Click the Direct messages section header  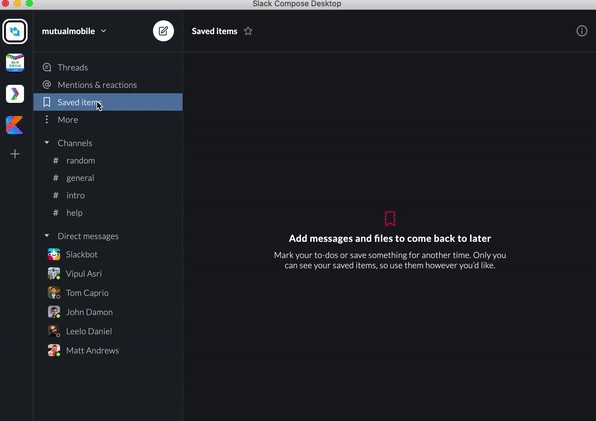coord(88,236)
